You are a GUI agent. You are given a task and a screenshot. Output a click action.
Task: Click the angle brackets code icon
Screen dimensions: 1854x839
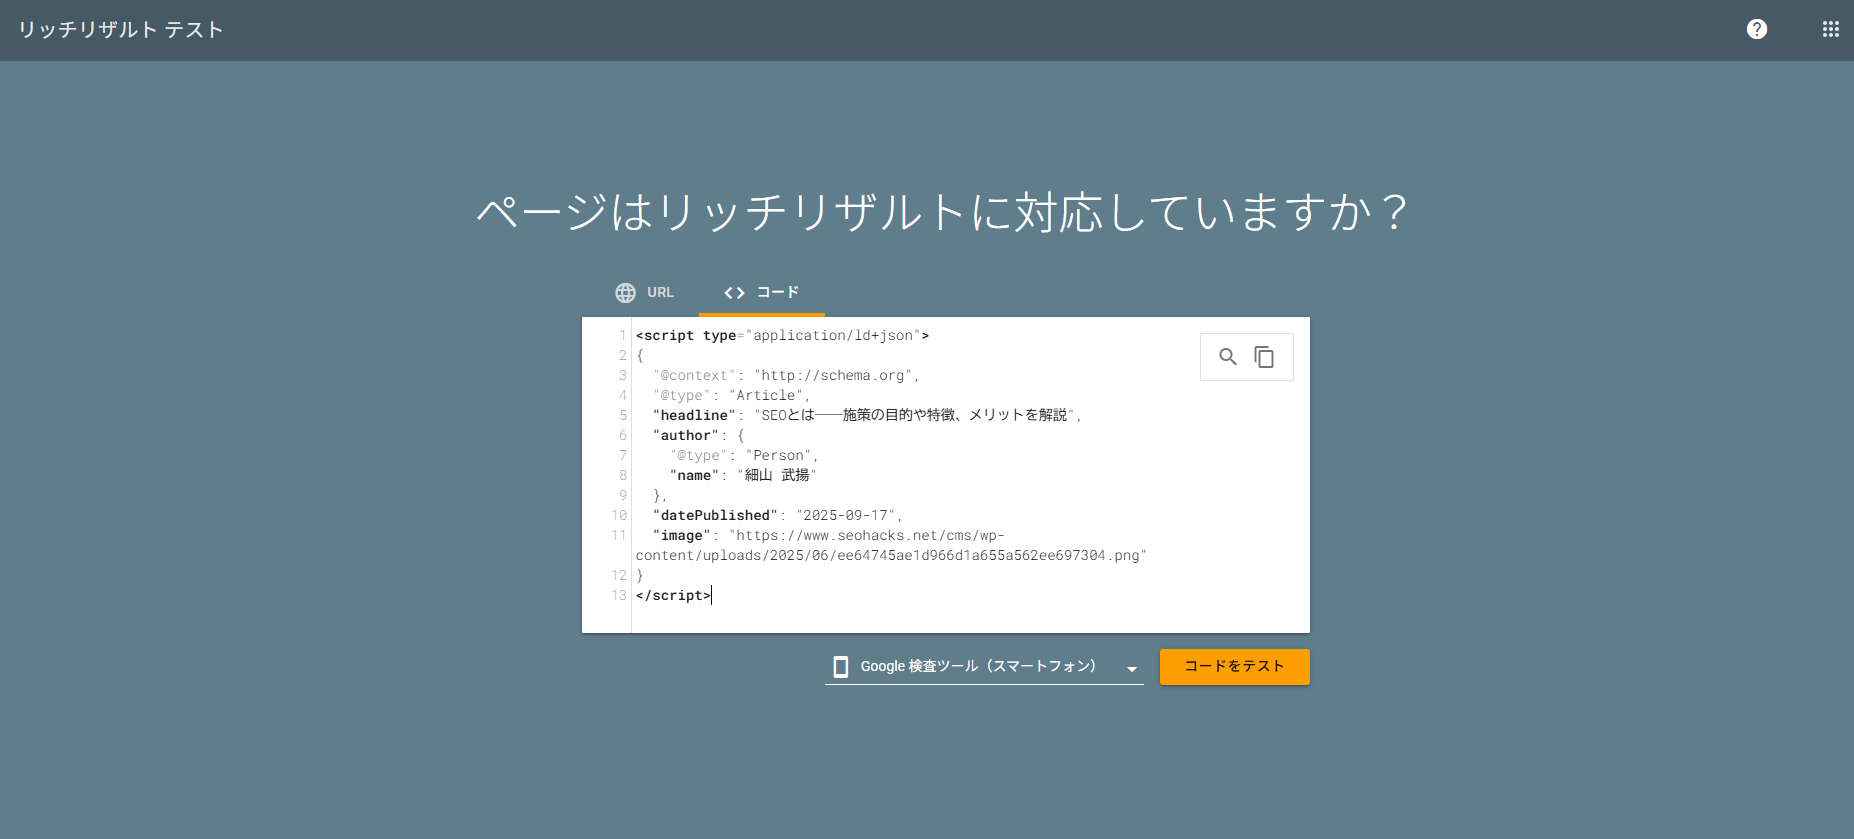tap(735, 293)
